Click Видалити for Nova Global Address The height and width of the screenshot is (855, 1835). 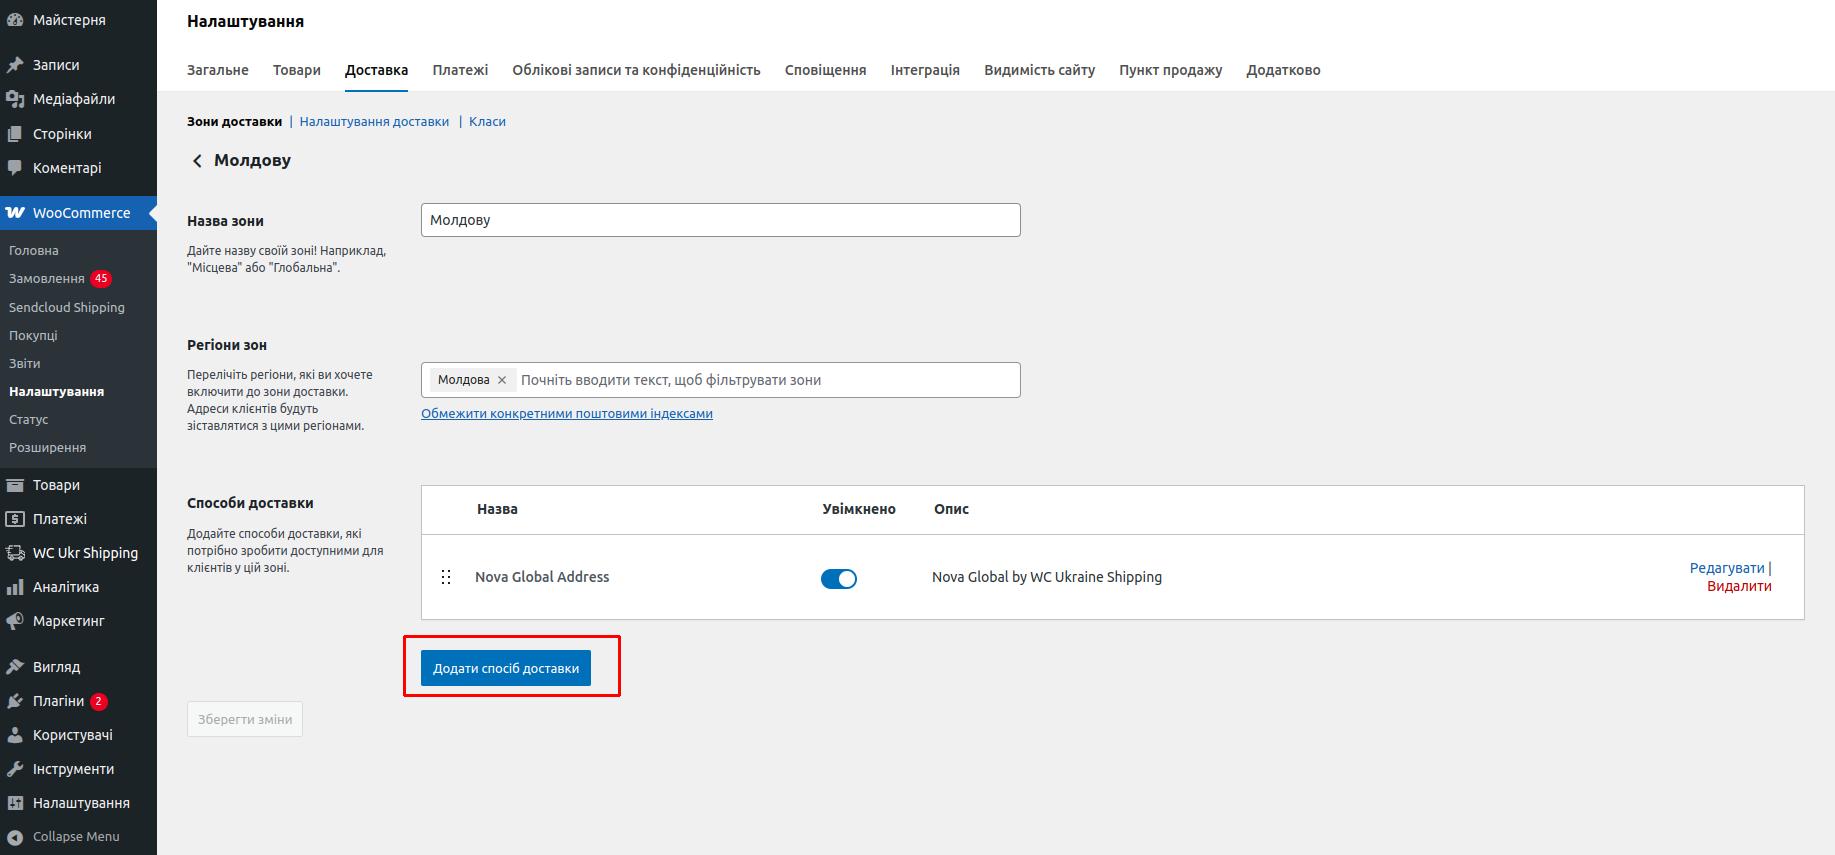coord(1738,586)
